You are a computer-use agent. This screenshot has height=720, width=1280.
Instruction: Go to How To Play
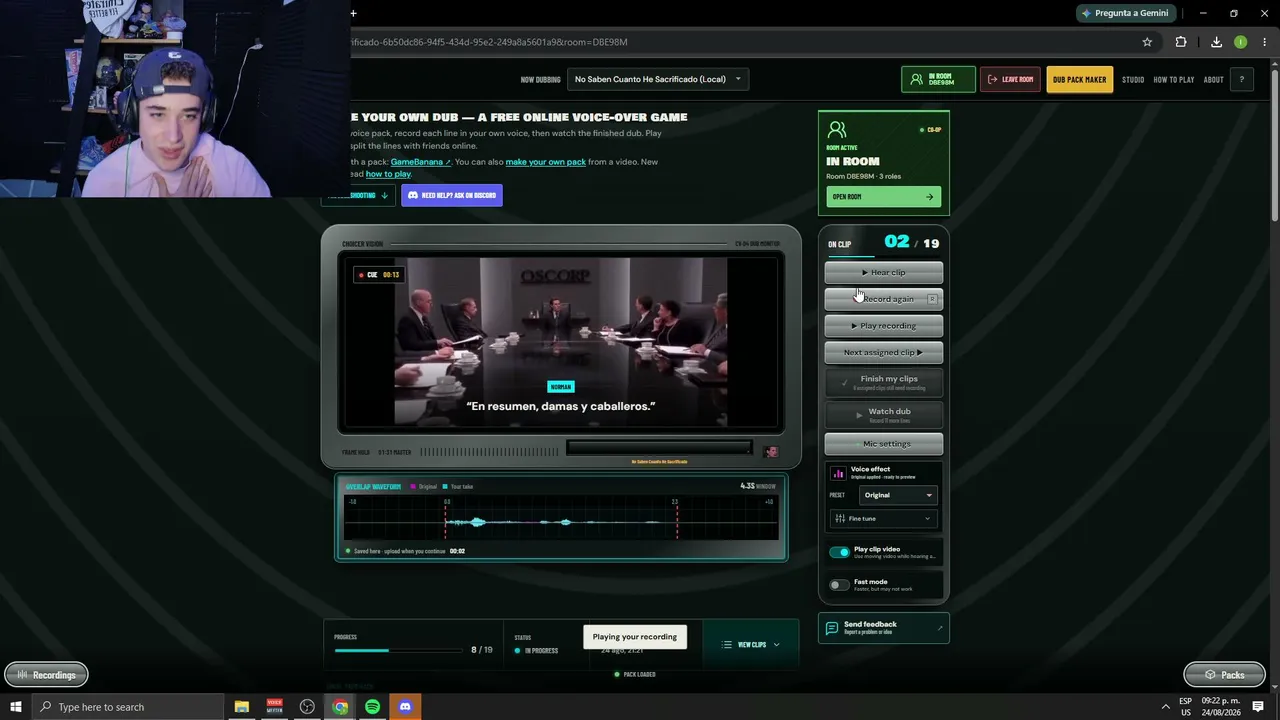point(1174,80)
